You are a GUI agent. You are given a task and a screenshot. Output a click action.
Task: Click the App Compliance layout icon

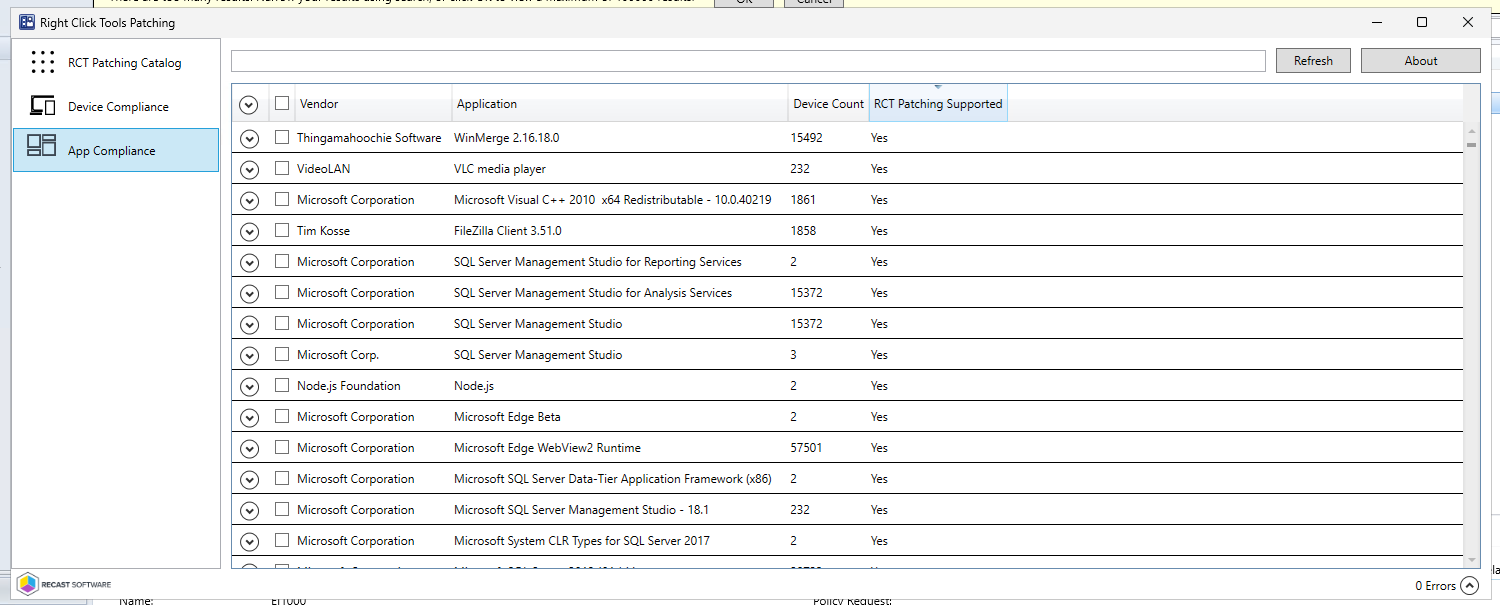tap(42, 146)
